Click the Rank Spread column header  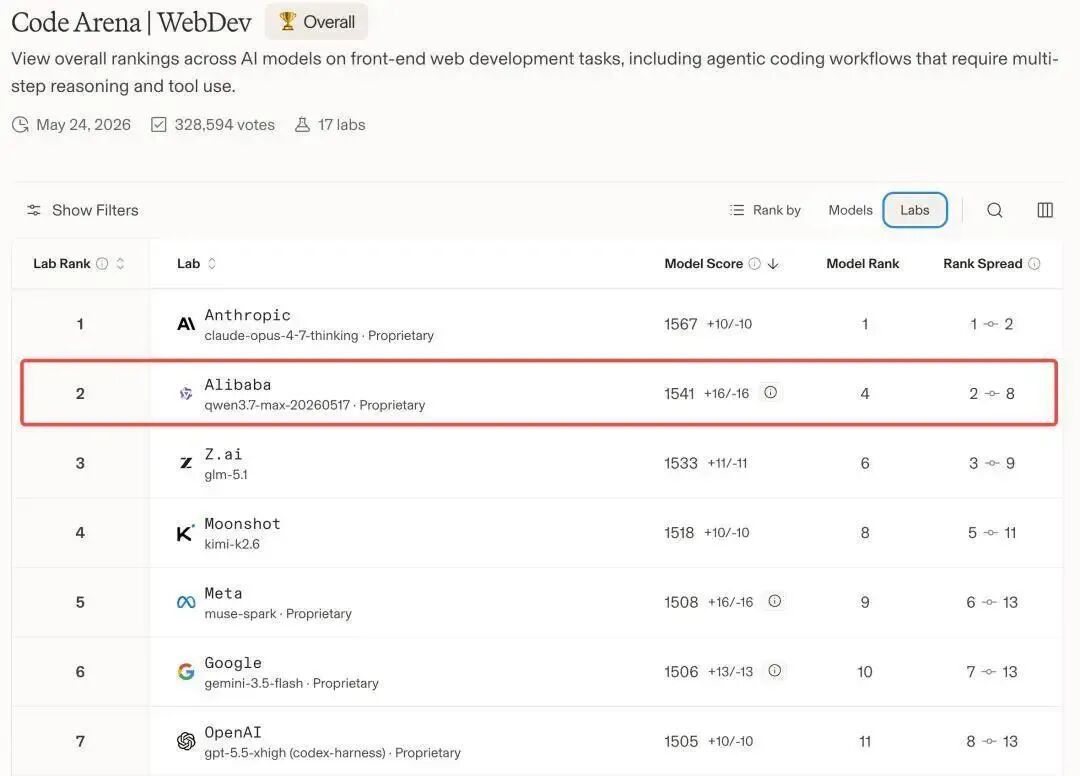[x=982, y=264]
